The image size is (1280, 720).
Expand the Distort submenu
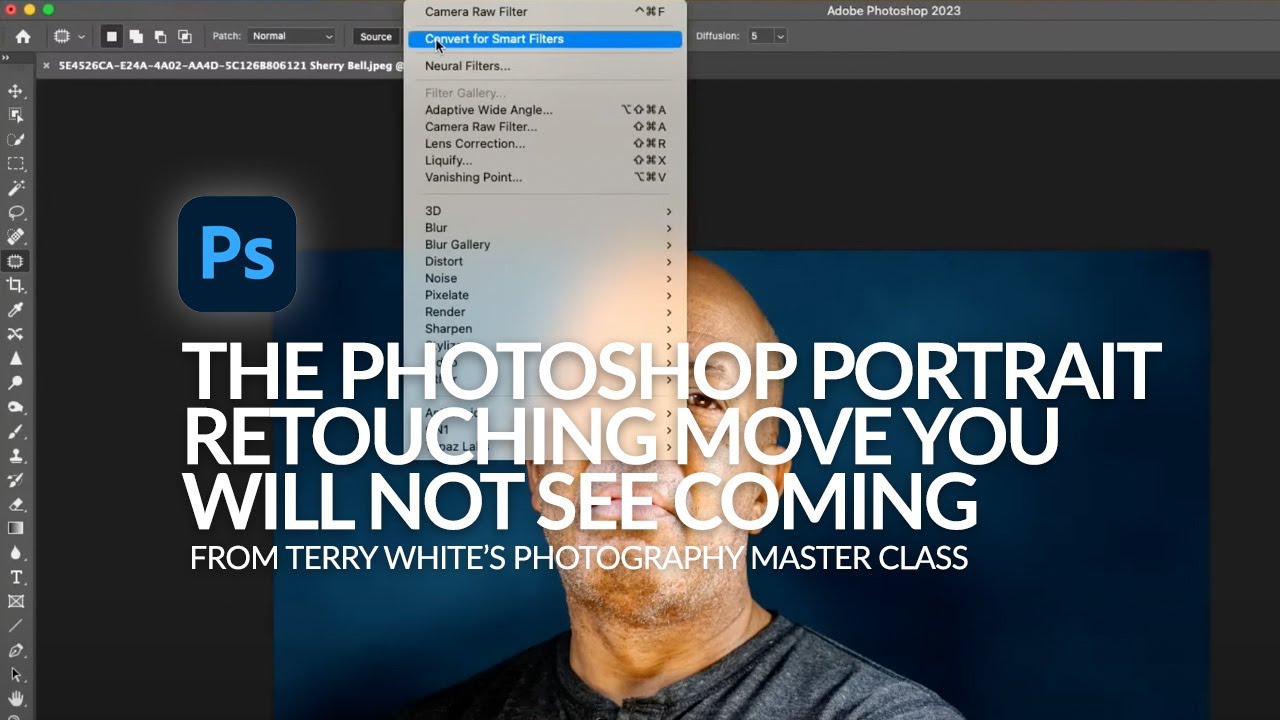(545, 261)
